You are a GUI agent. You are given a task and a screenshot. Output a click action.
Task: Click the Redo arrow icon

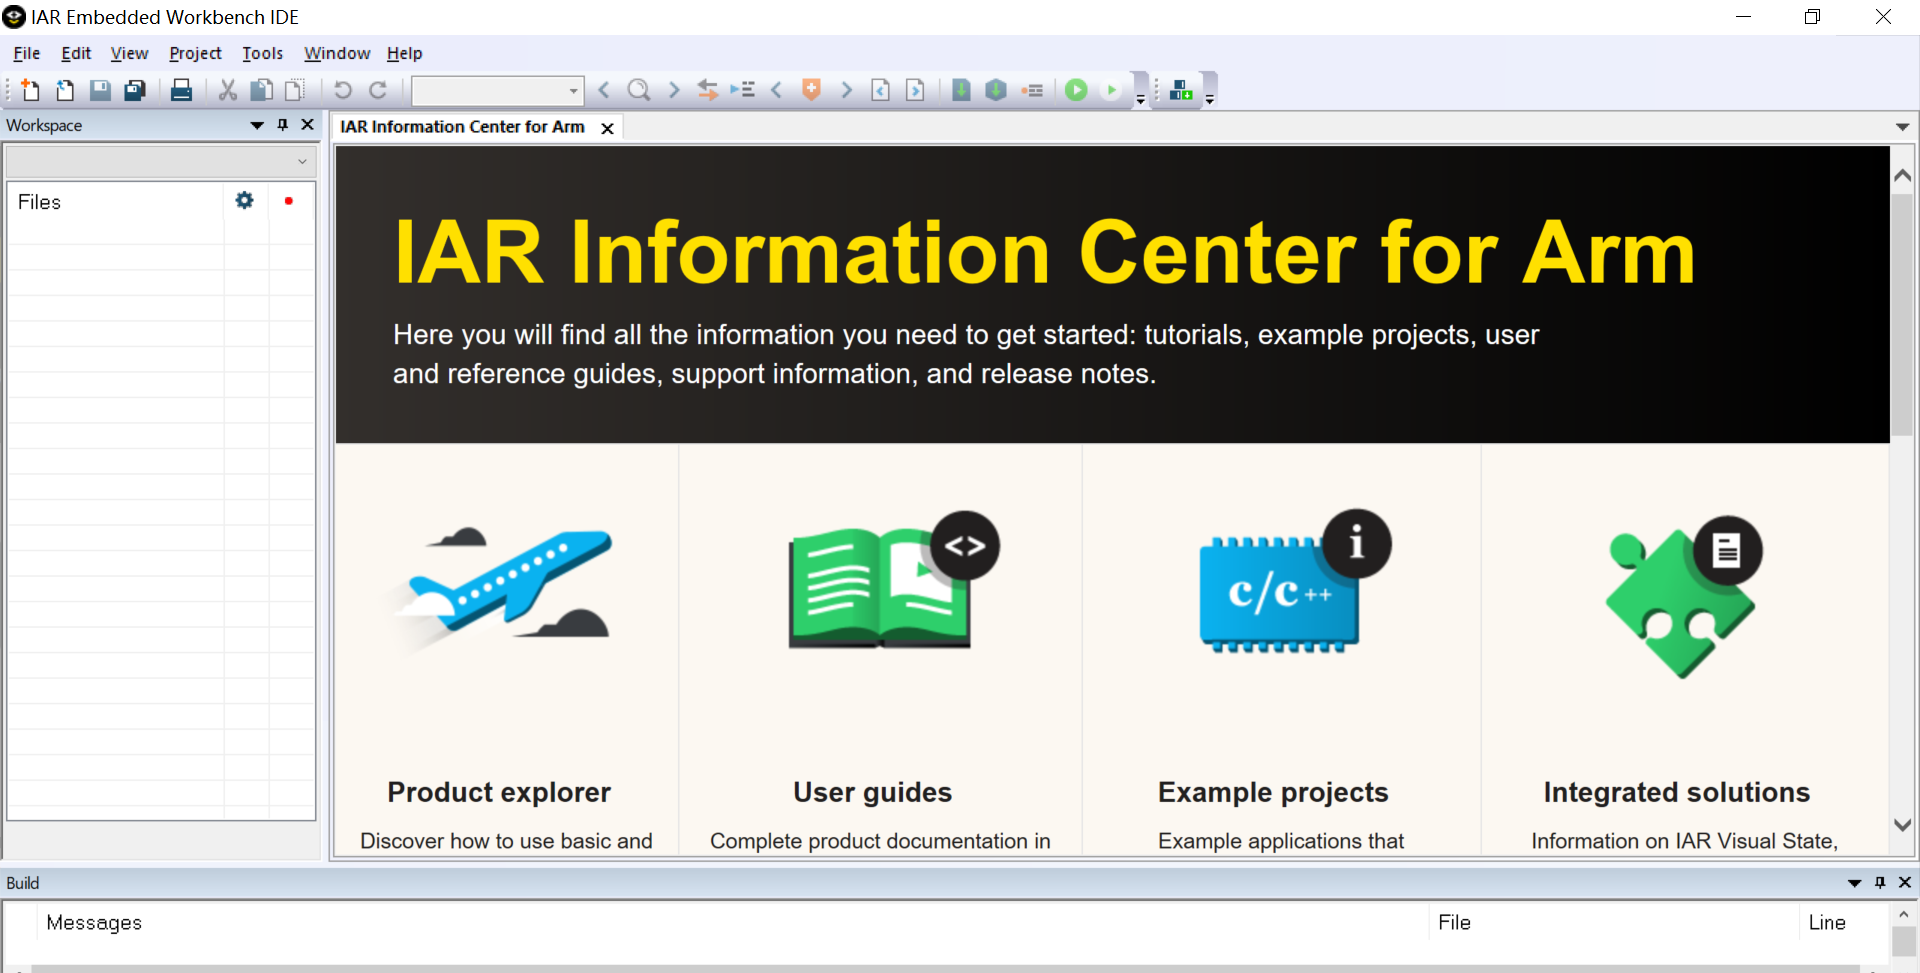(378, 91)
